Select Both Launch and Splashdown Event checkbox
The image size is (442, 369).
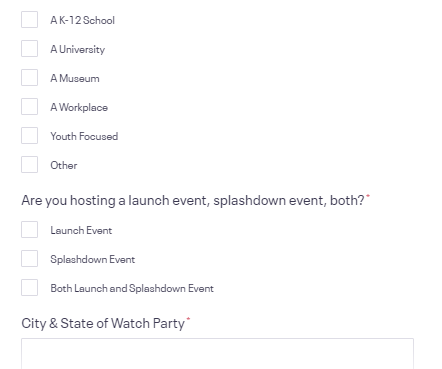[x=29, y=288]
